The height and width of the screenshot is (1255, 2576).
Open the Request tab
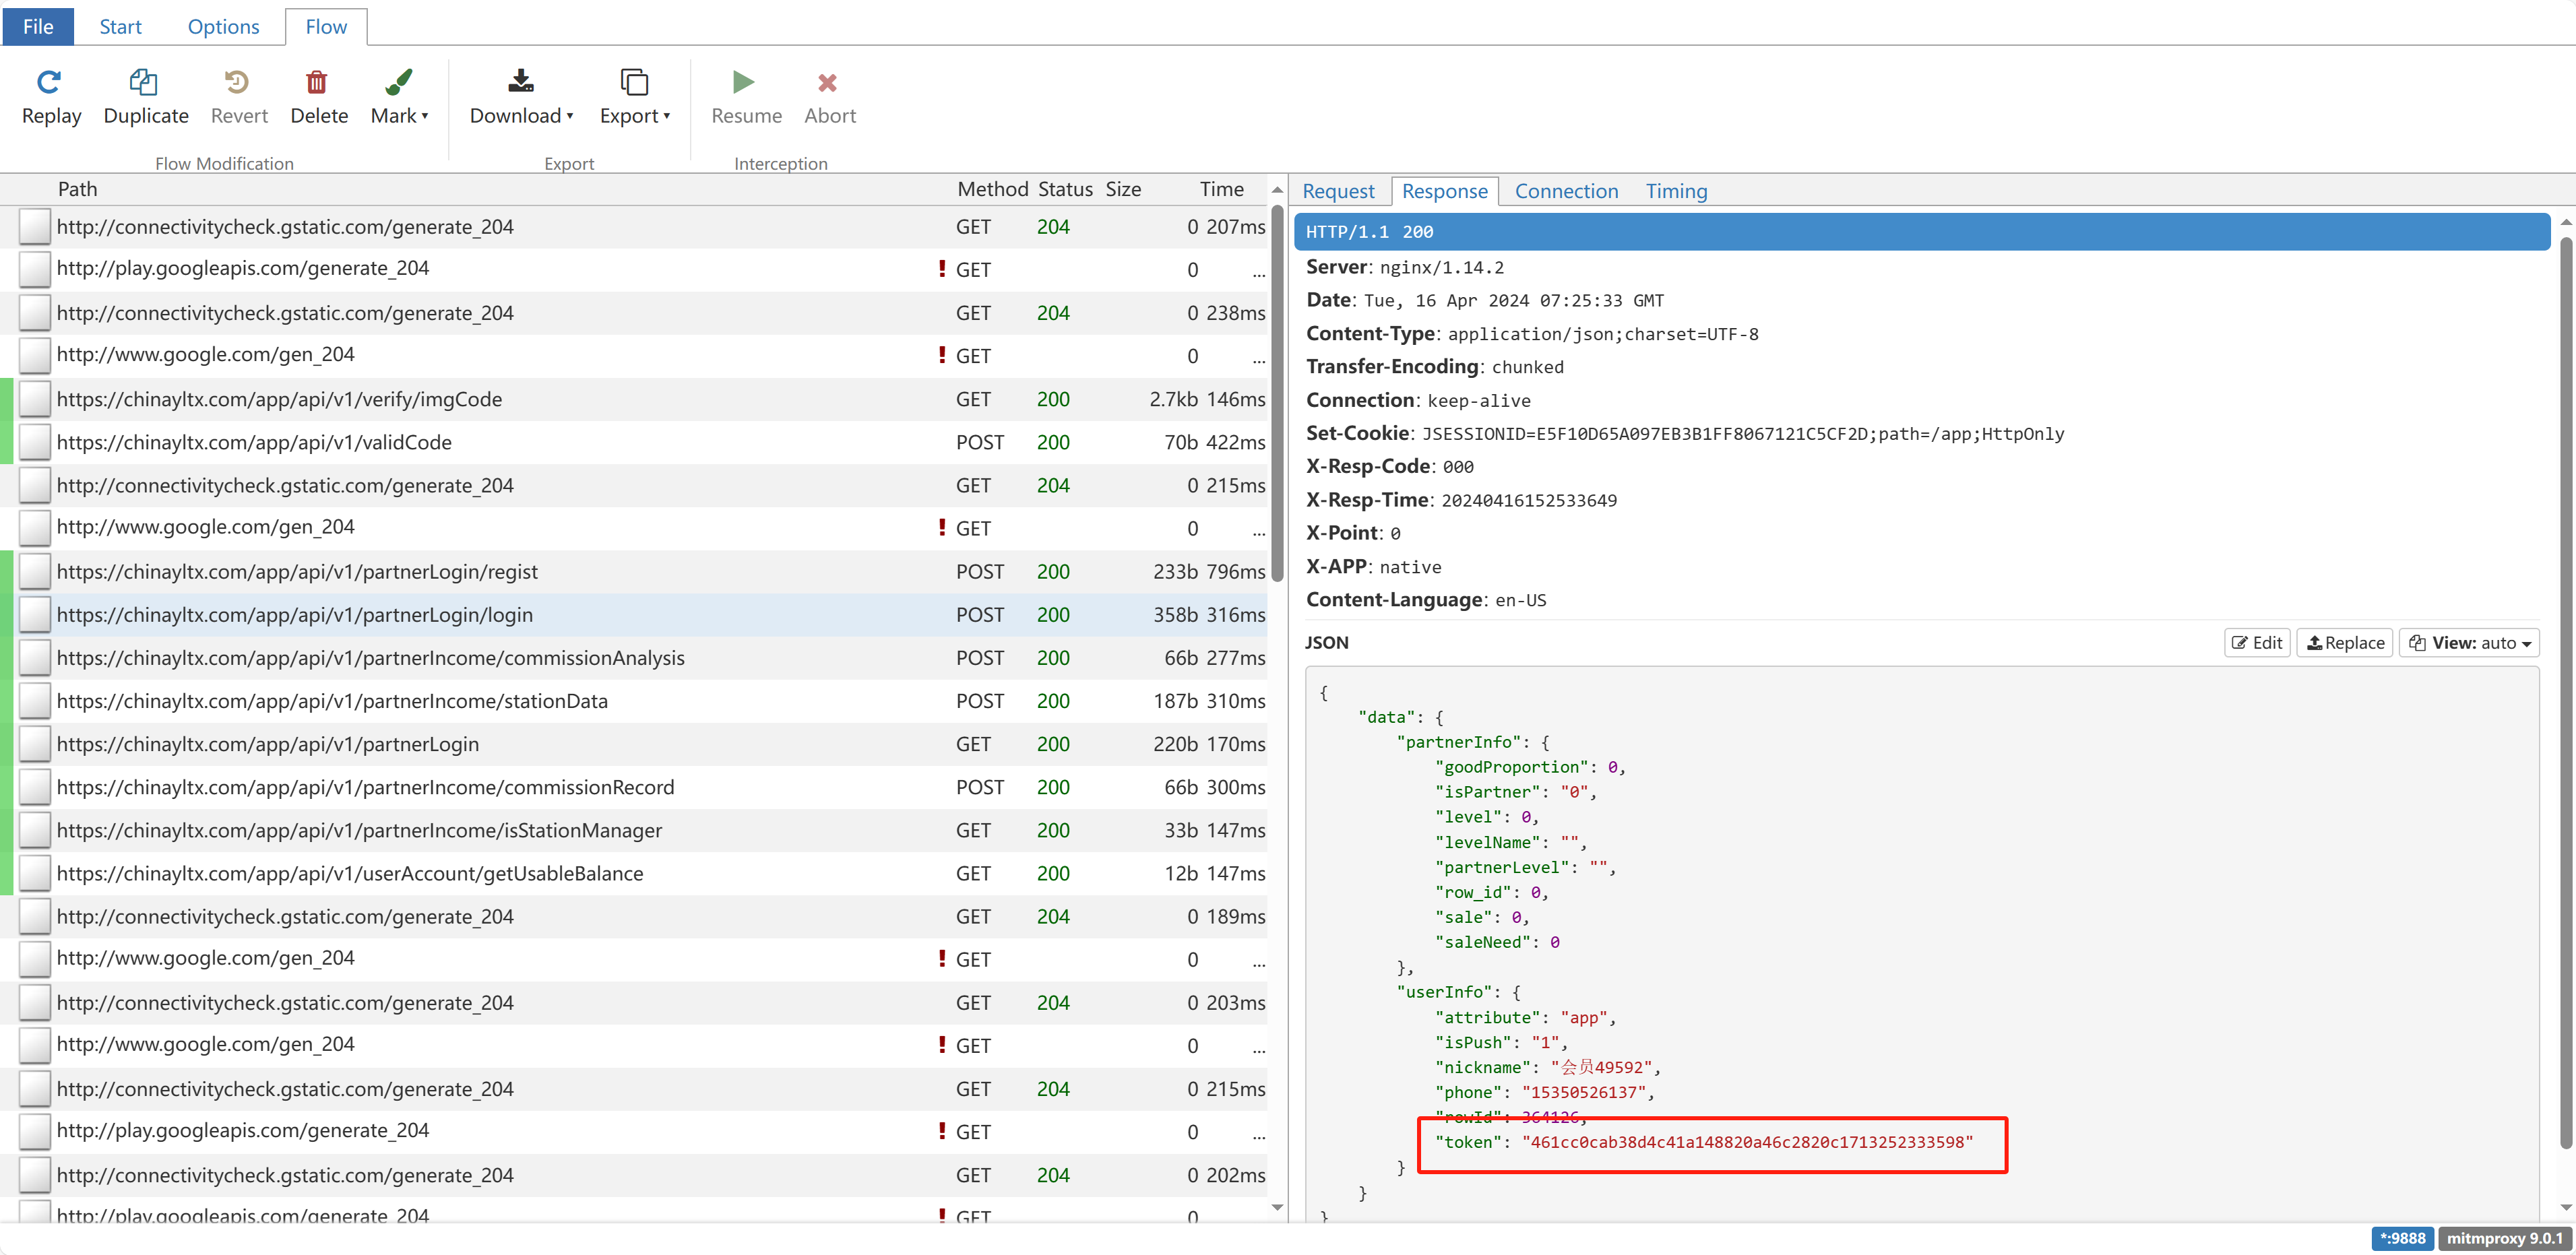[1338, 191]
